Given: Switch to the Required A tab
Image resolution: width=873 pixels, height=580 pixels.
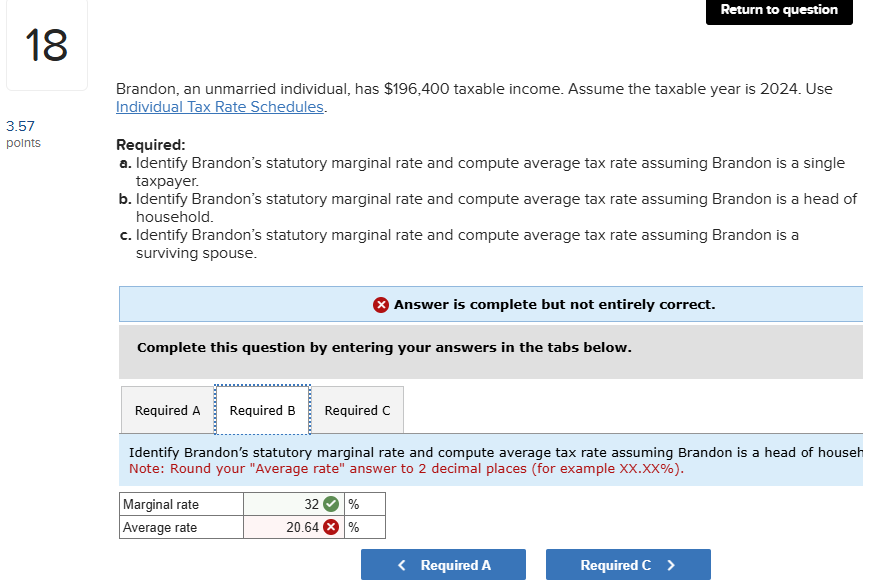Looking at the screenshot, I should click(x=168, y=410).
